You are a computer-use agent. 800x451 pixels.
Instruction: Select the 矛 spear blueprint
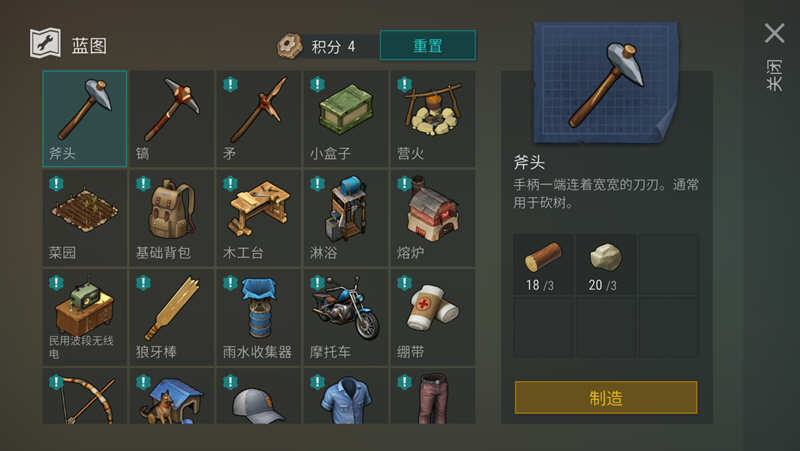point(259,119)
